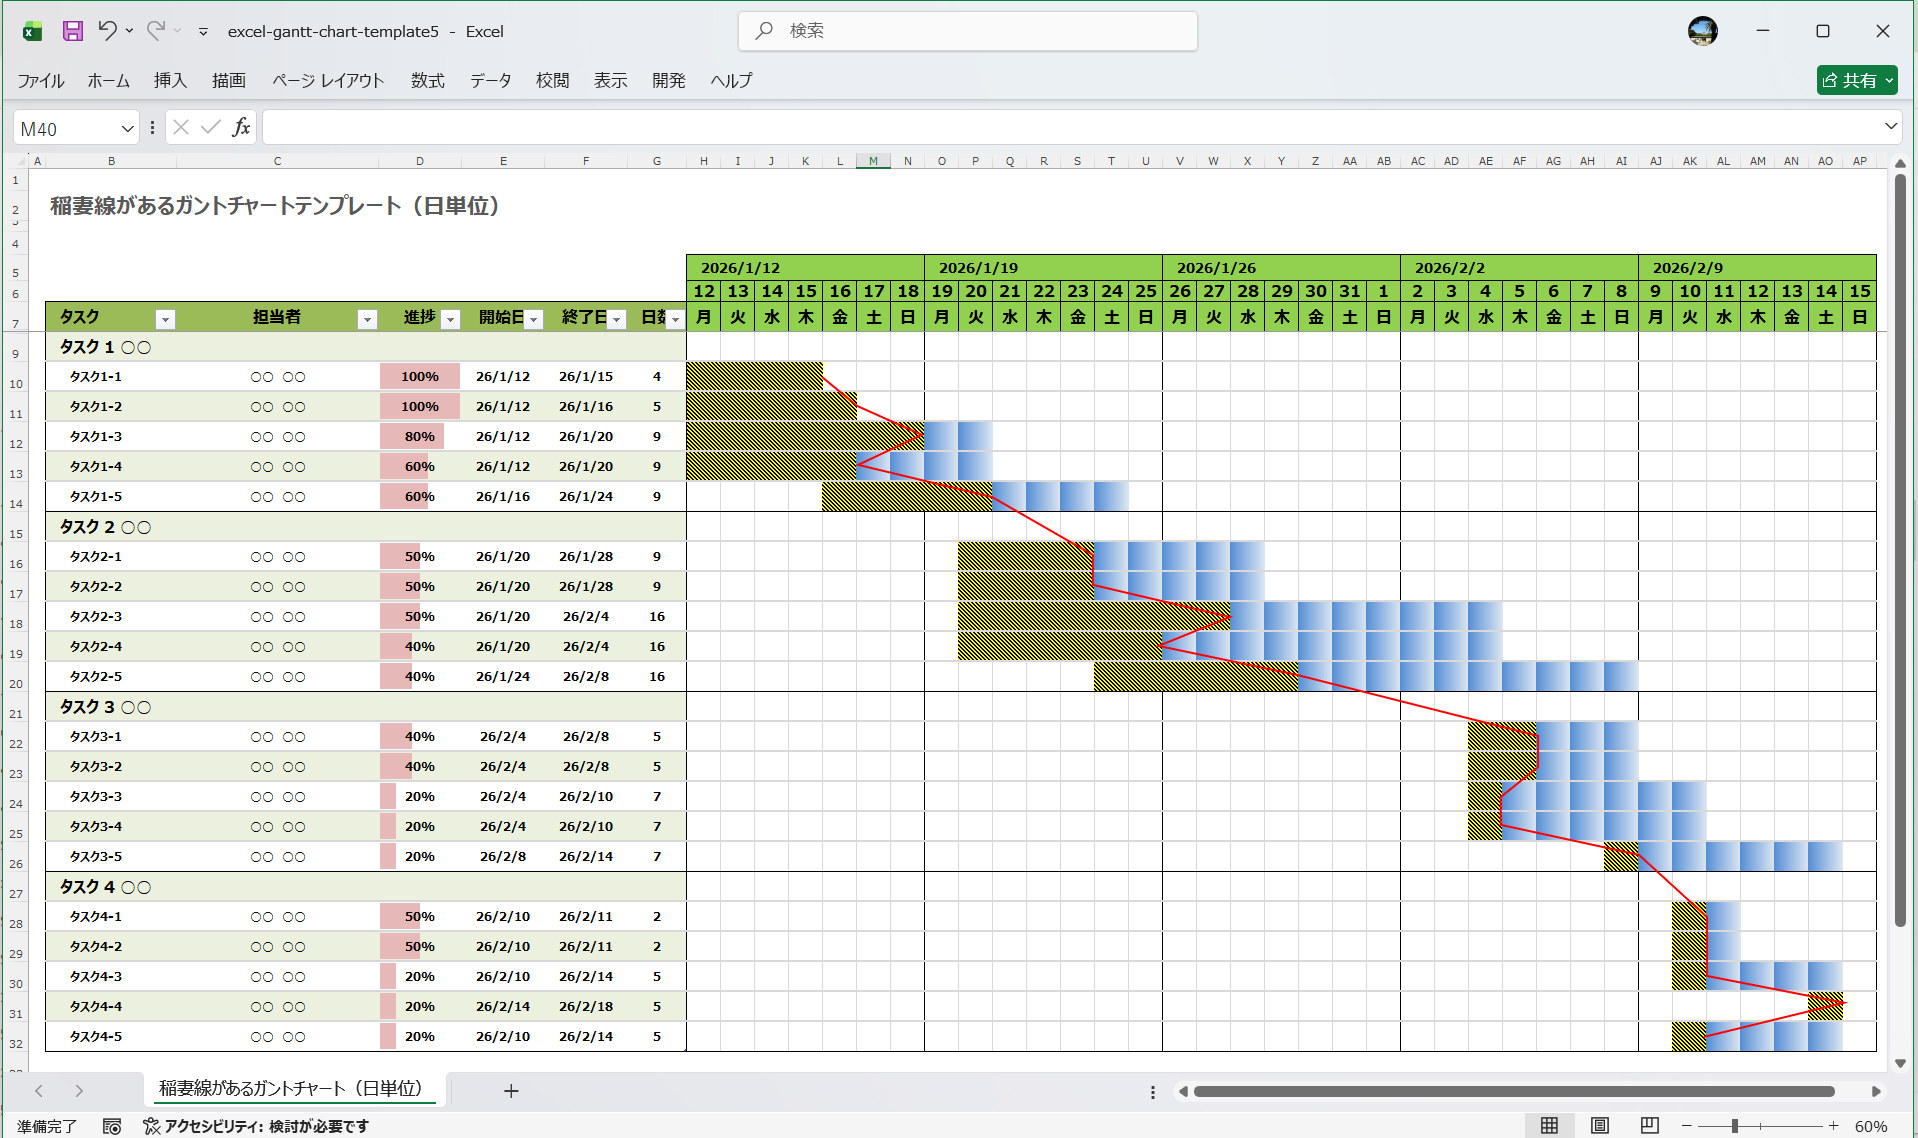Screen dimensions: 1918x1138
Task: Expand the Name Box dropdown arrow
Action: (x=127, y=128)
